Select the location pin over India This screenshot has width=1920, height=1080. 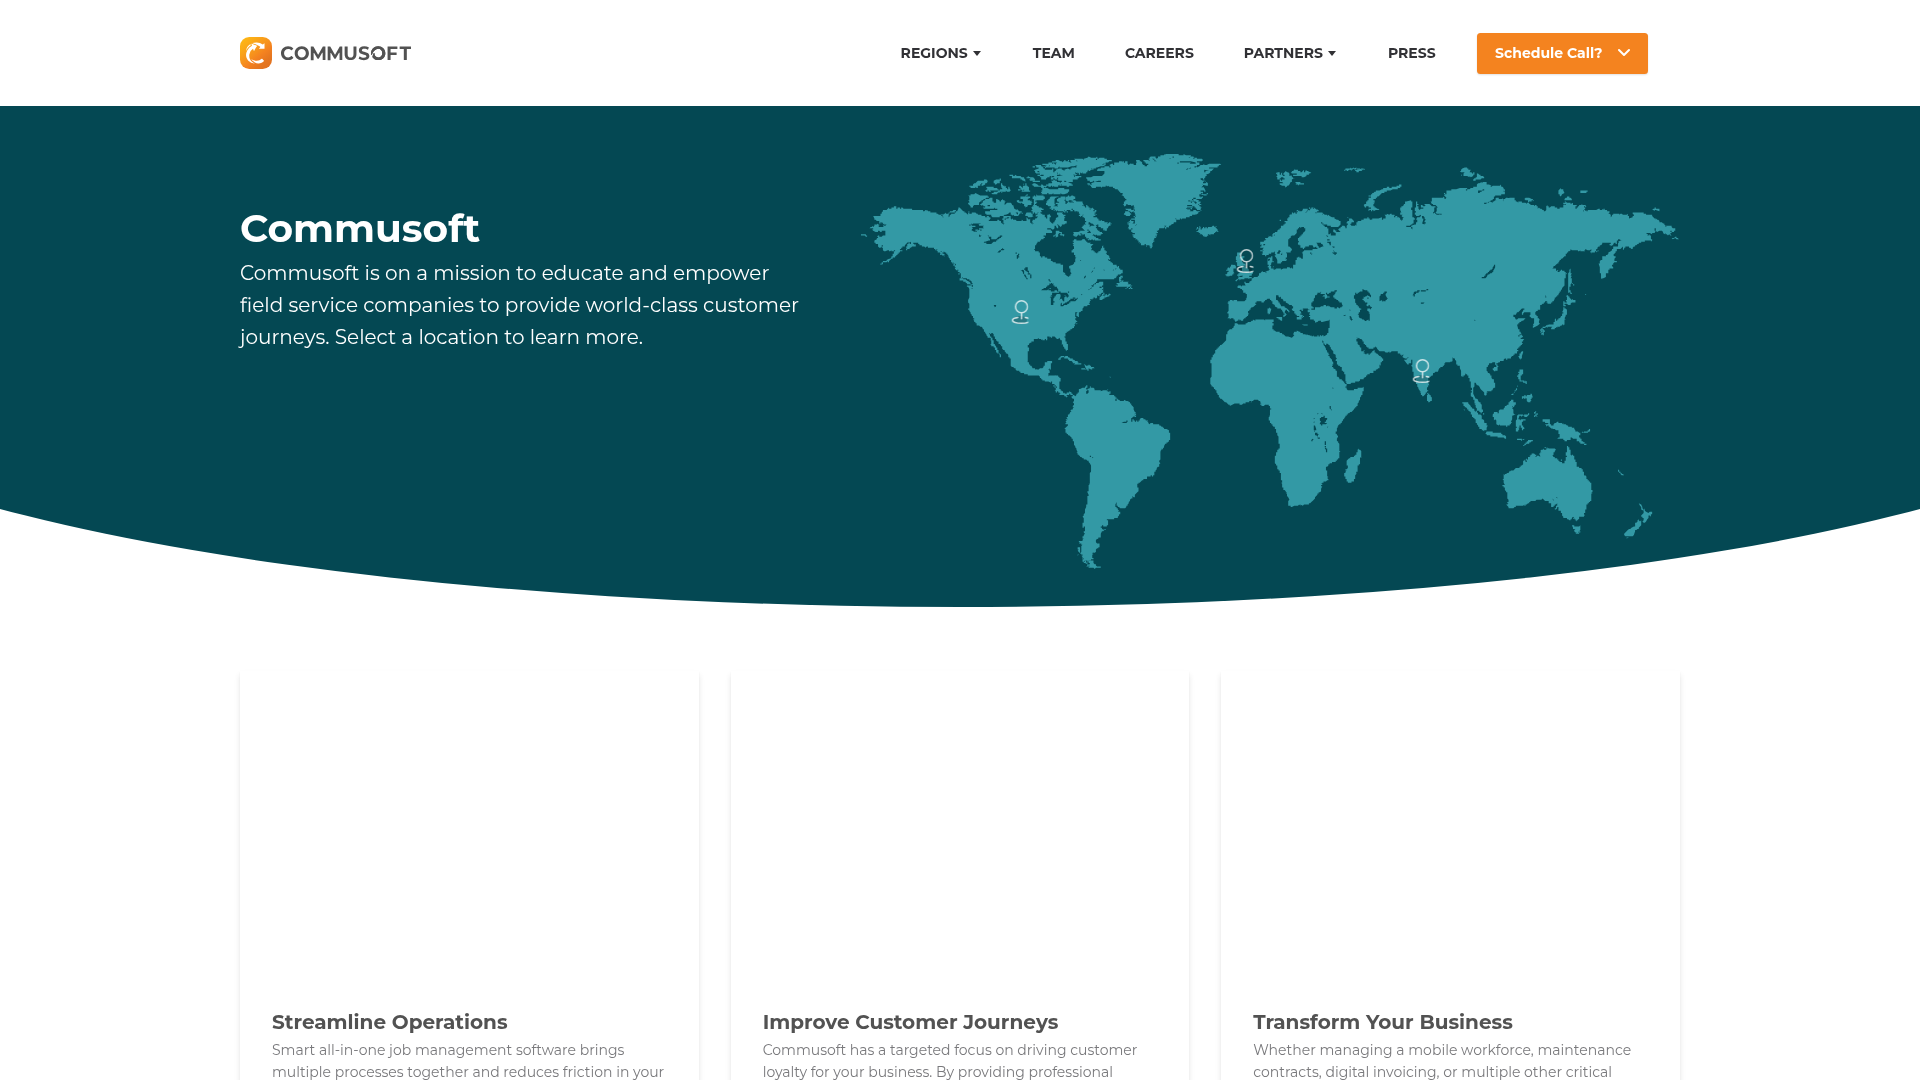point(1421,371)
